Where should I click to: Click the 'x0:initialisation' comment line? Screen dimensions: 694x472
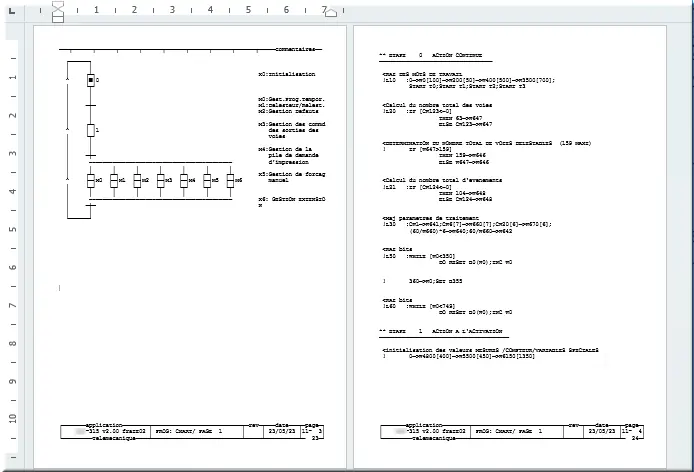[287, 74]
